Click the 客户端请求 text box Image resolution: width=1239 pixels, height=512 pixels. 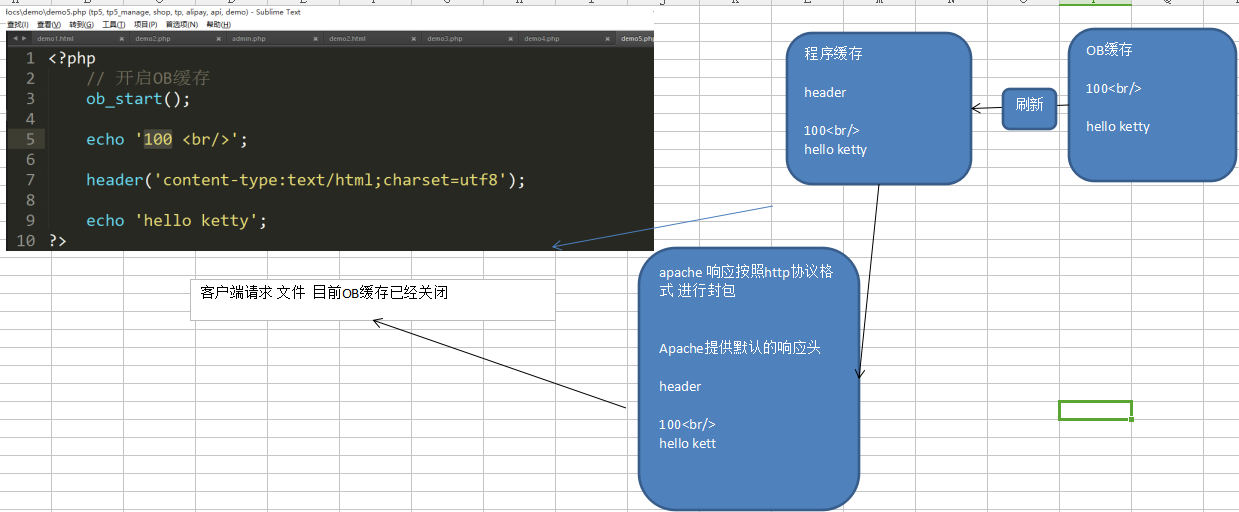[x=372, y=300]
